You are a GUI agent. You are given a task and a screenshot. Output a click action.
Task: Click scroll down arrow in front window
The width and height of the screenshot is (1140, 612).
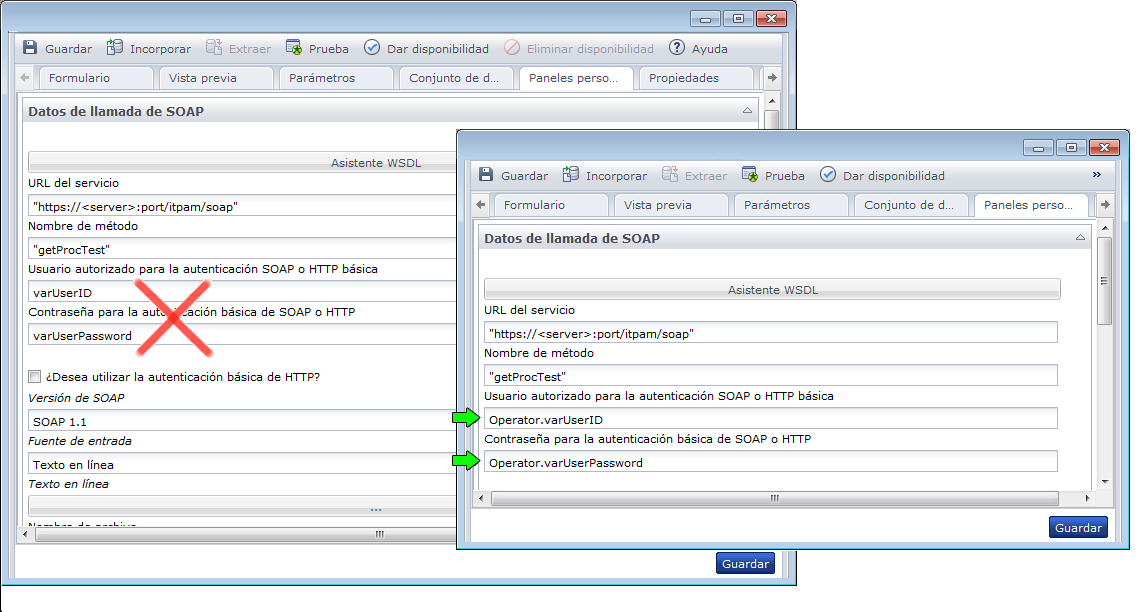pos(1105,481)
